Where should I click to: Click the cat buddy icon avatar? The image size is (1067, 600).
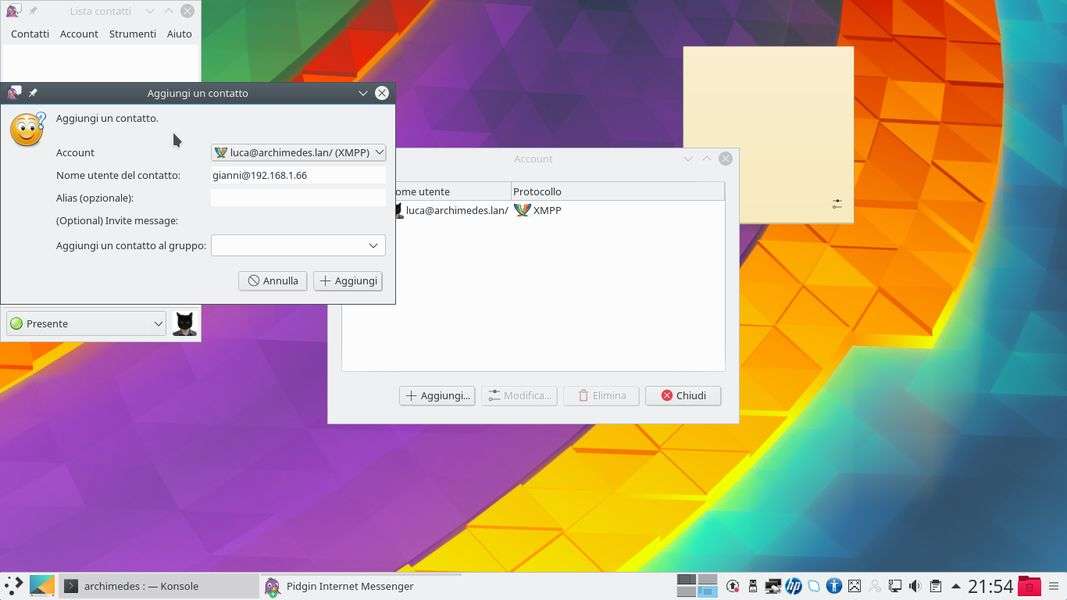point(184,323)
